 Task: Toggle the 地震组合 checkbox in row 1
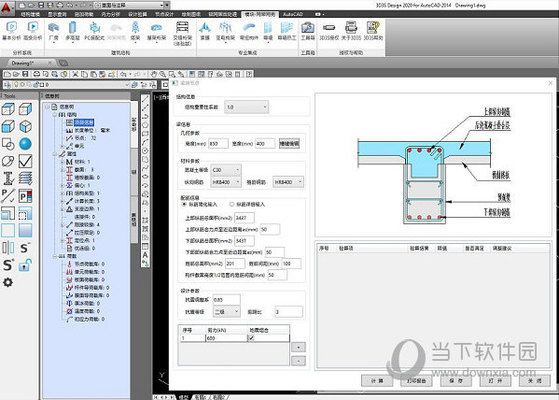[x=251, y=338]
